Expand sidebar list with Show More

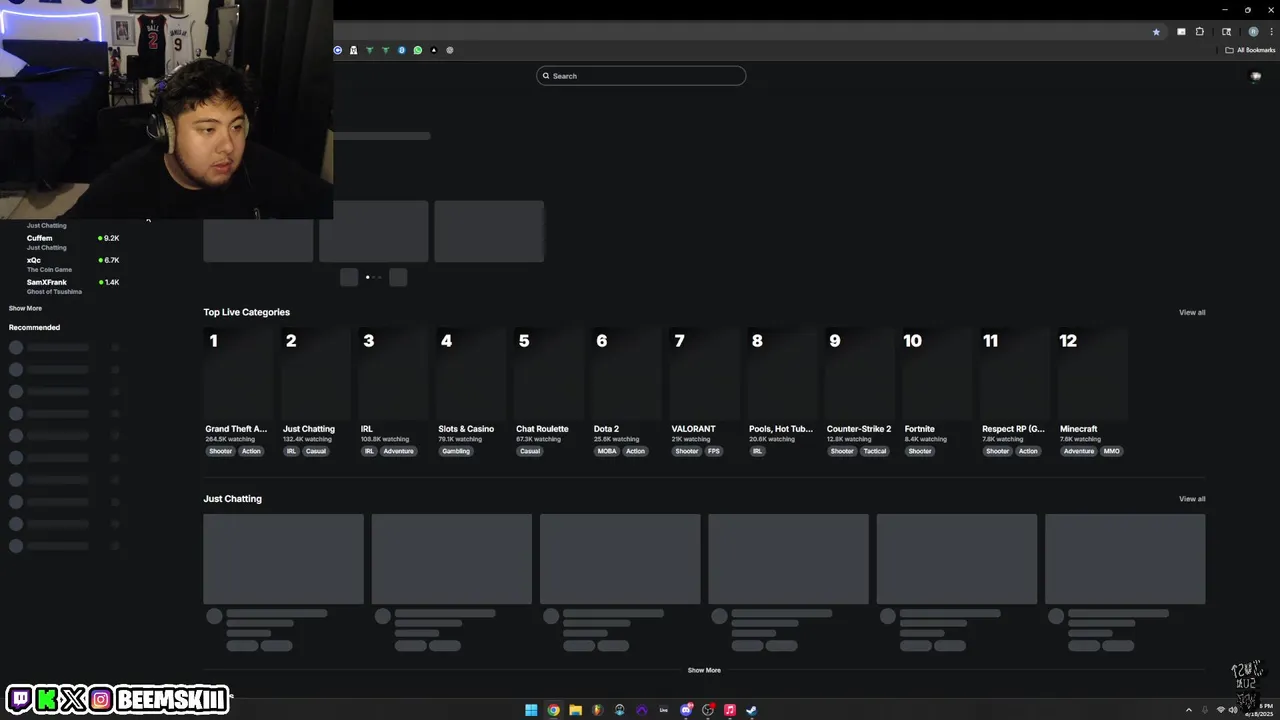click(x=25, y=308)
